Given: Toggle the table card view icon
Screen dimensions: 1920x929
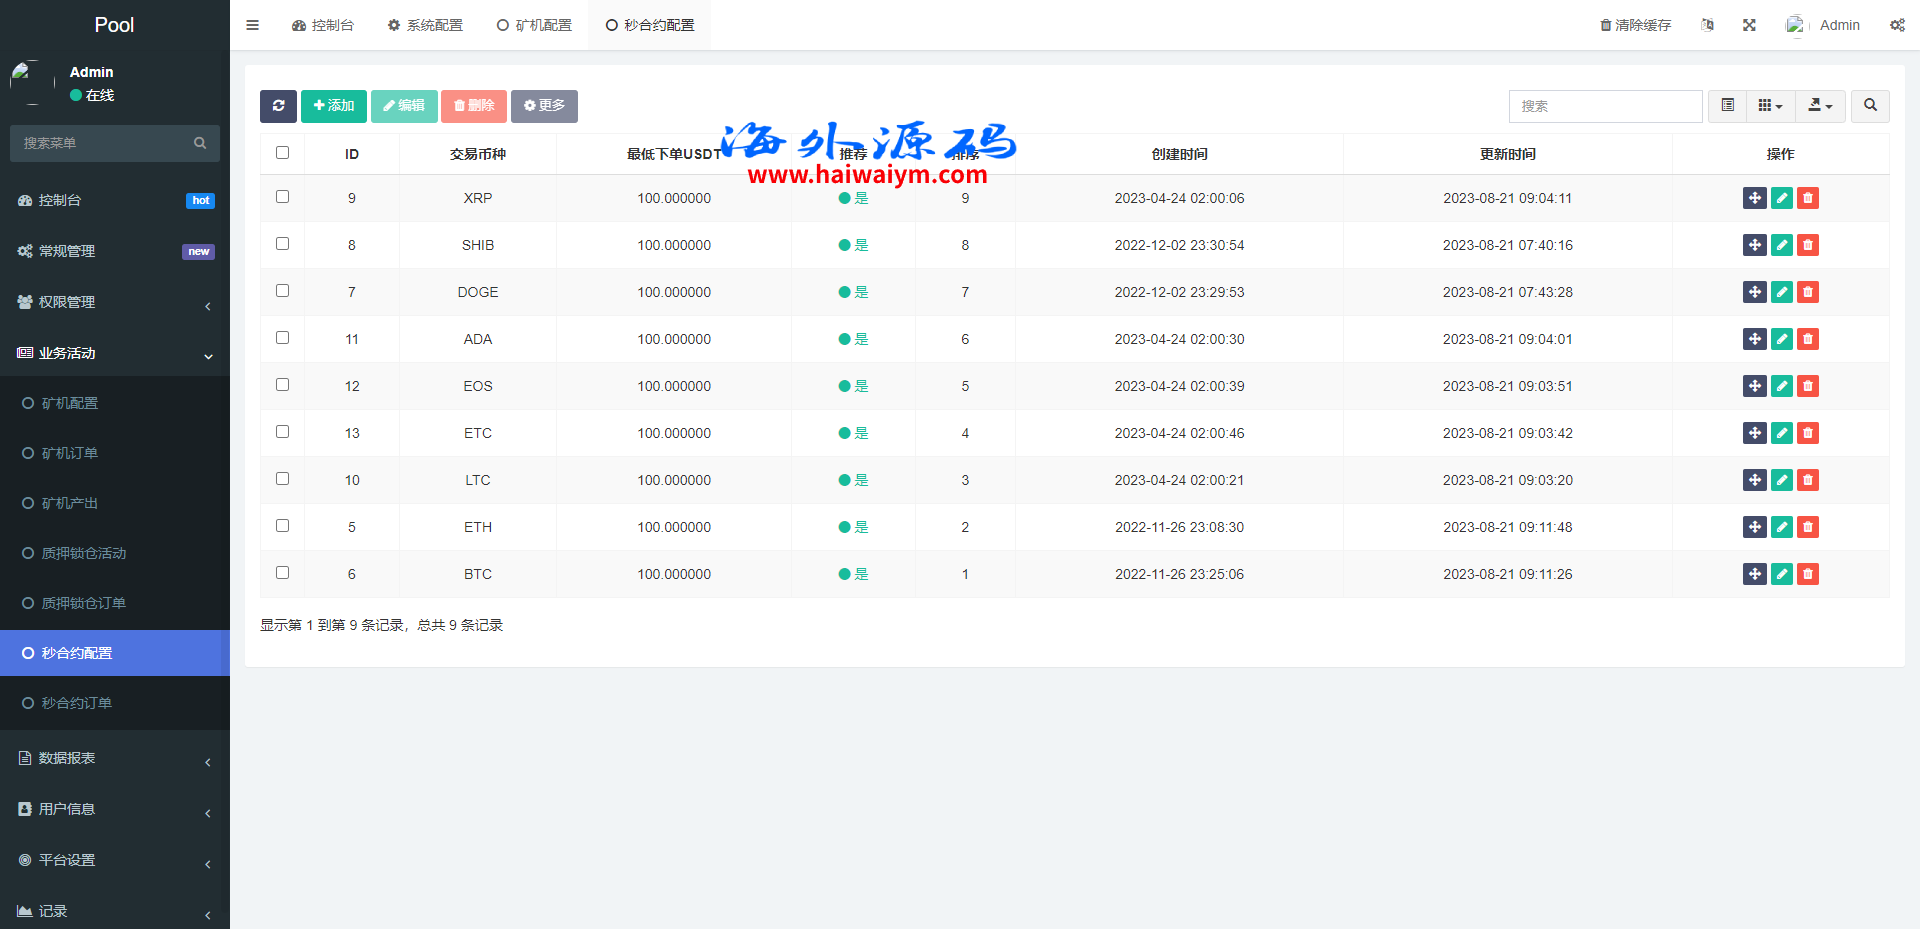Looking at the screenshot, I should coord(1727,106).
